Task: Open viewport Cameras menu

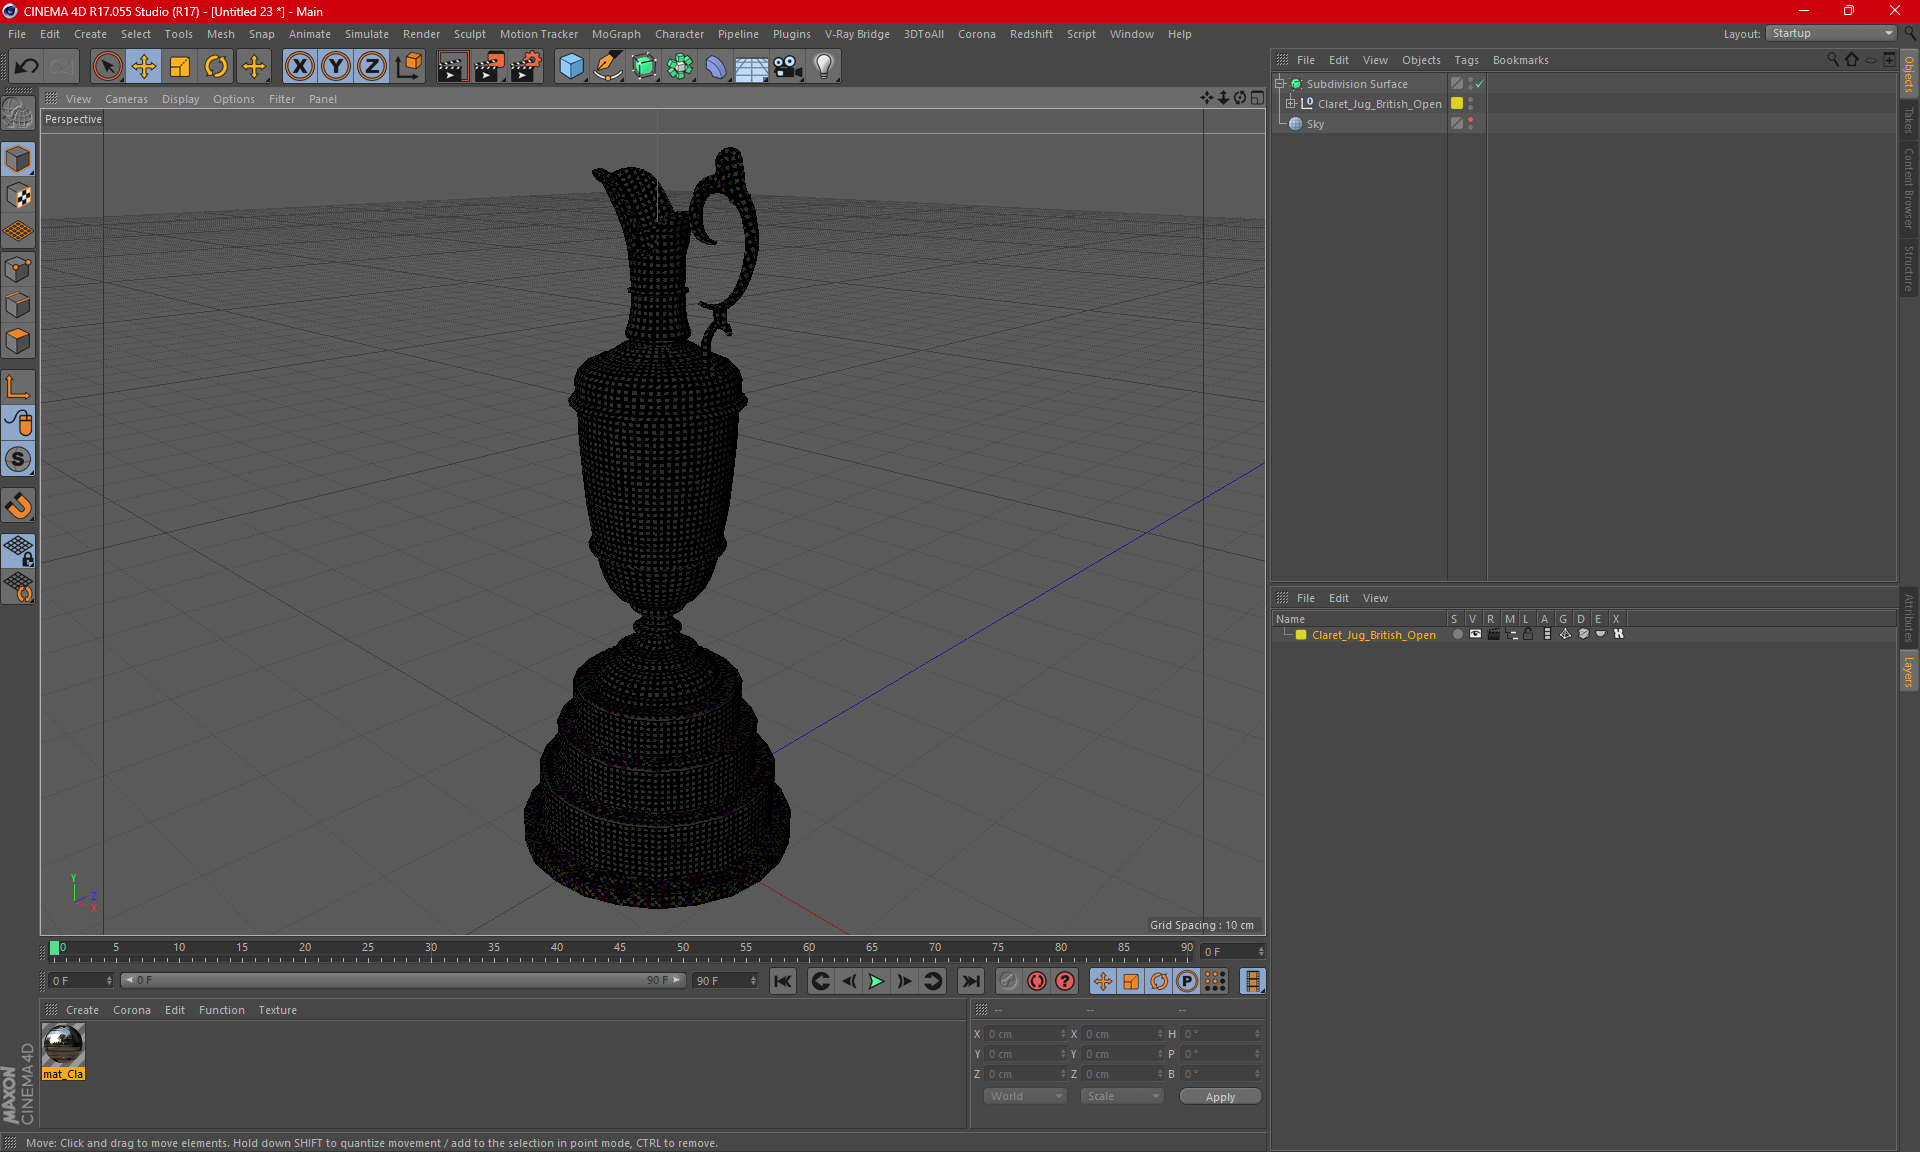Action: point(126,99)
